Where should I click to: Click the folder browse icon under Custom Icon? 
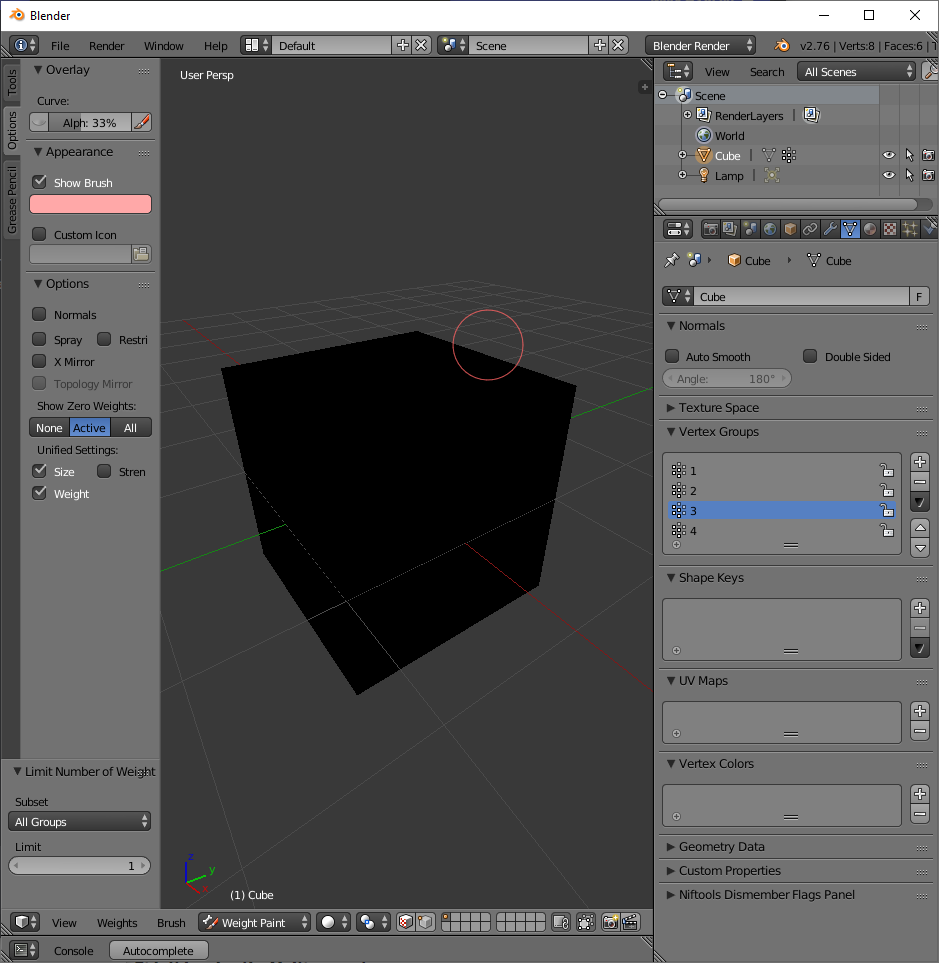(141, 254)
